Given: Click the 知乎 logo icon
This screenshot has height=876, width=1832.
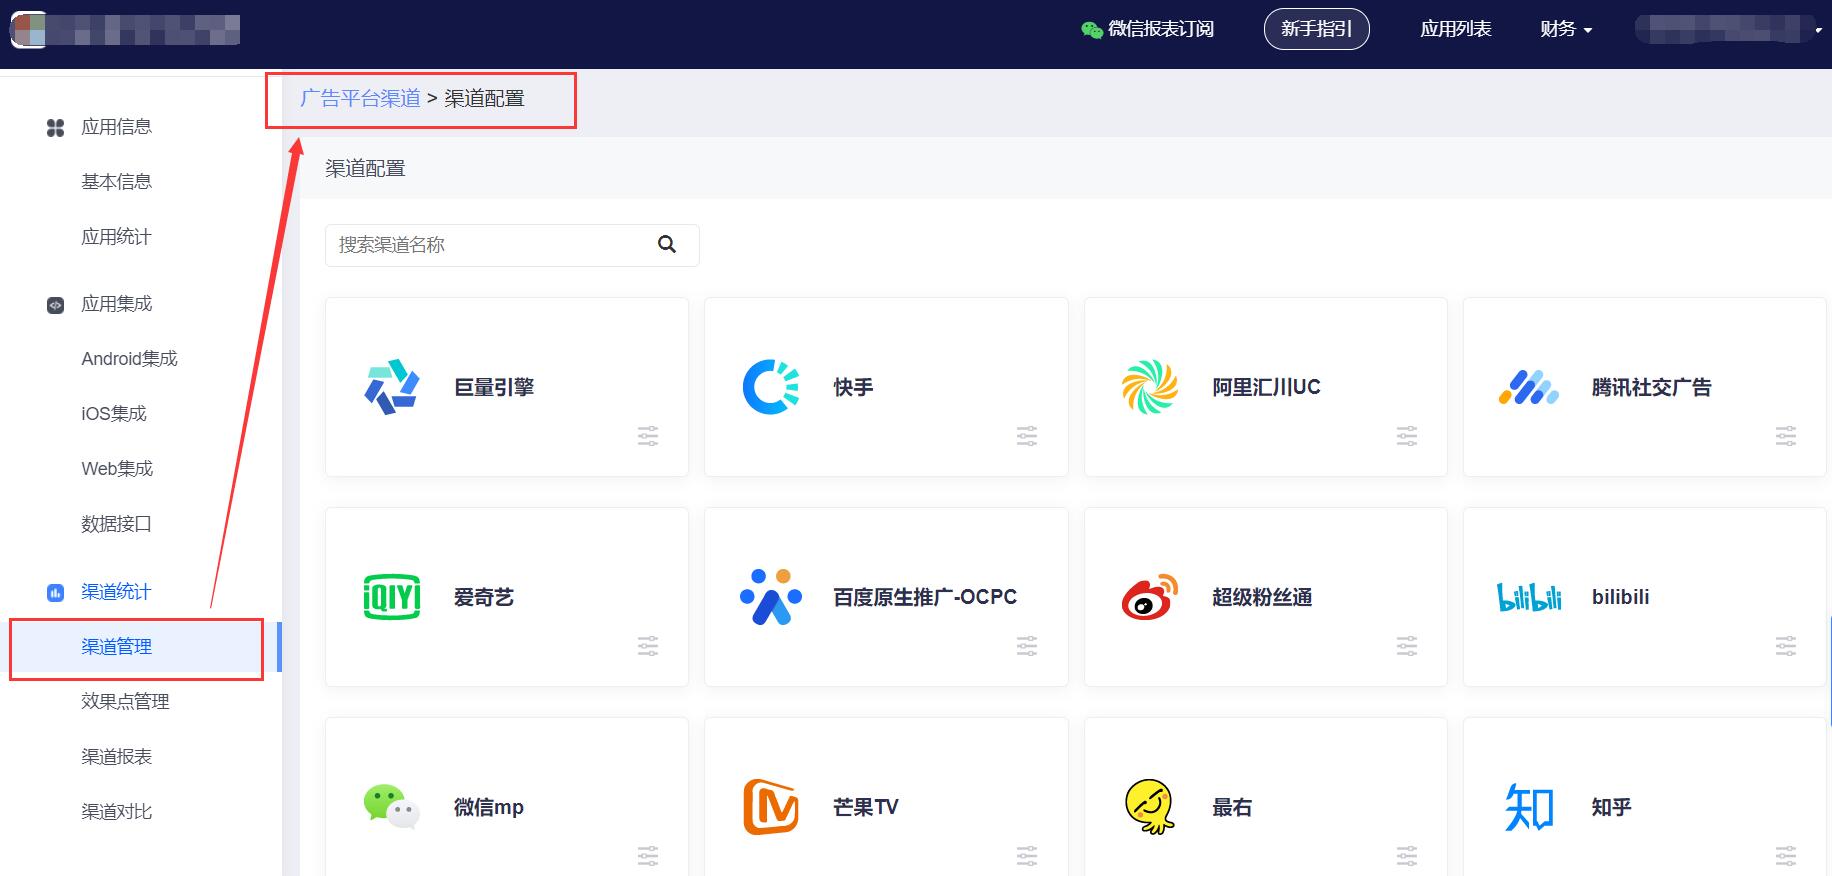Looking at the screenshot, I should [1529, 807].
